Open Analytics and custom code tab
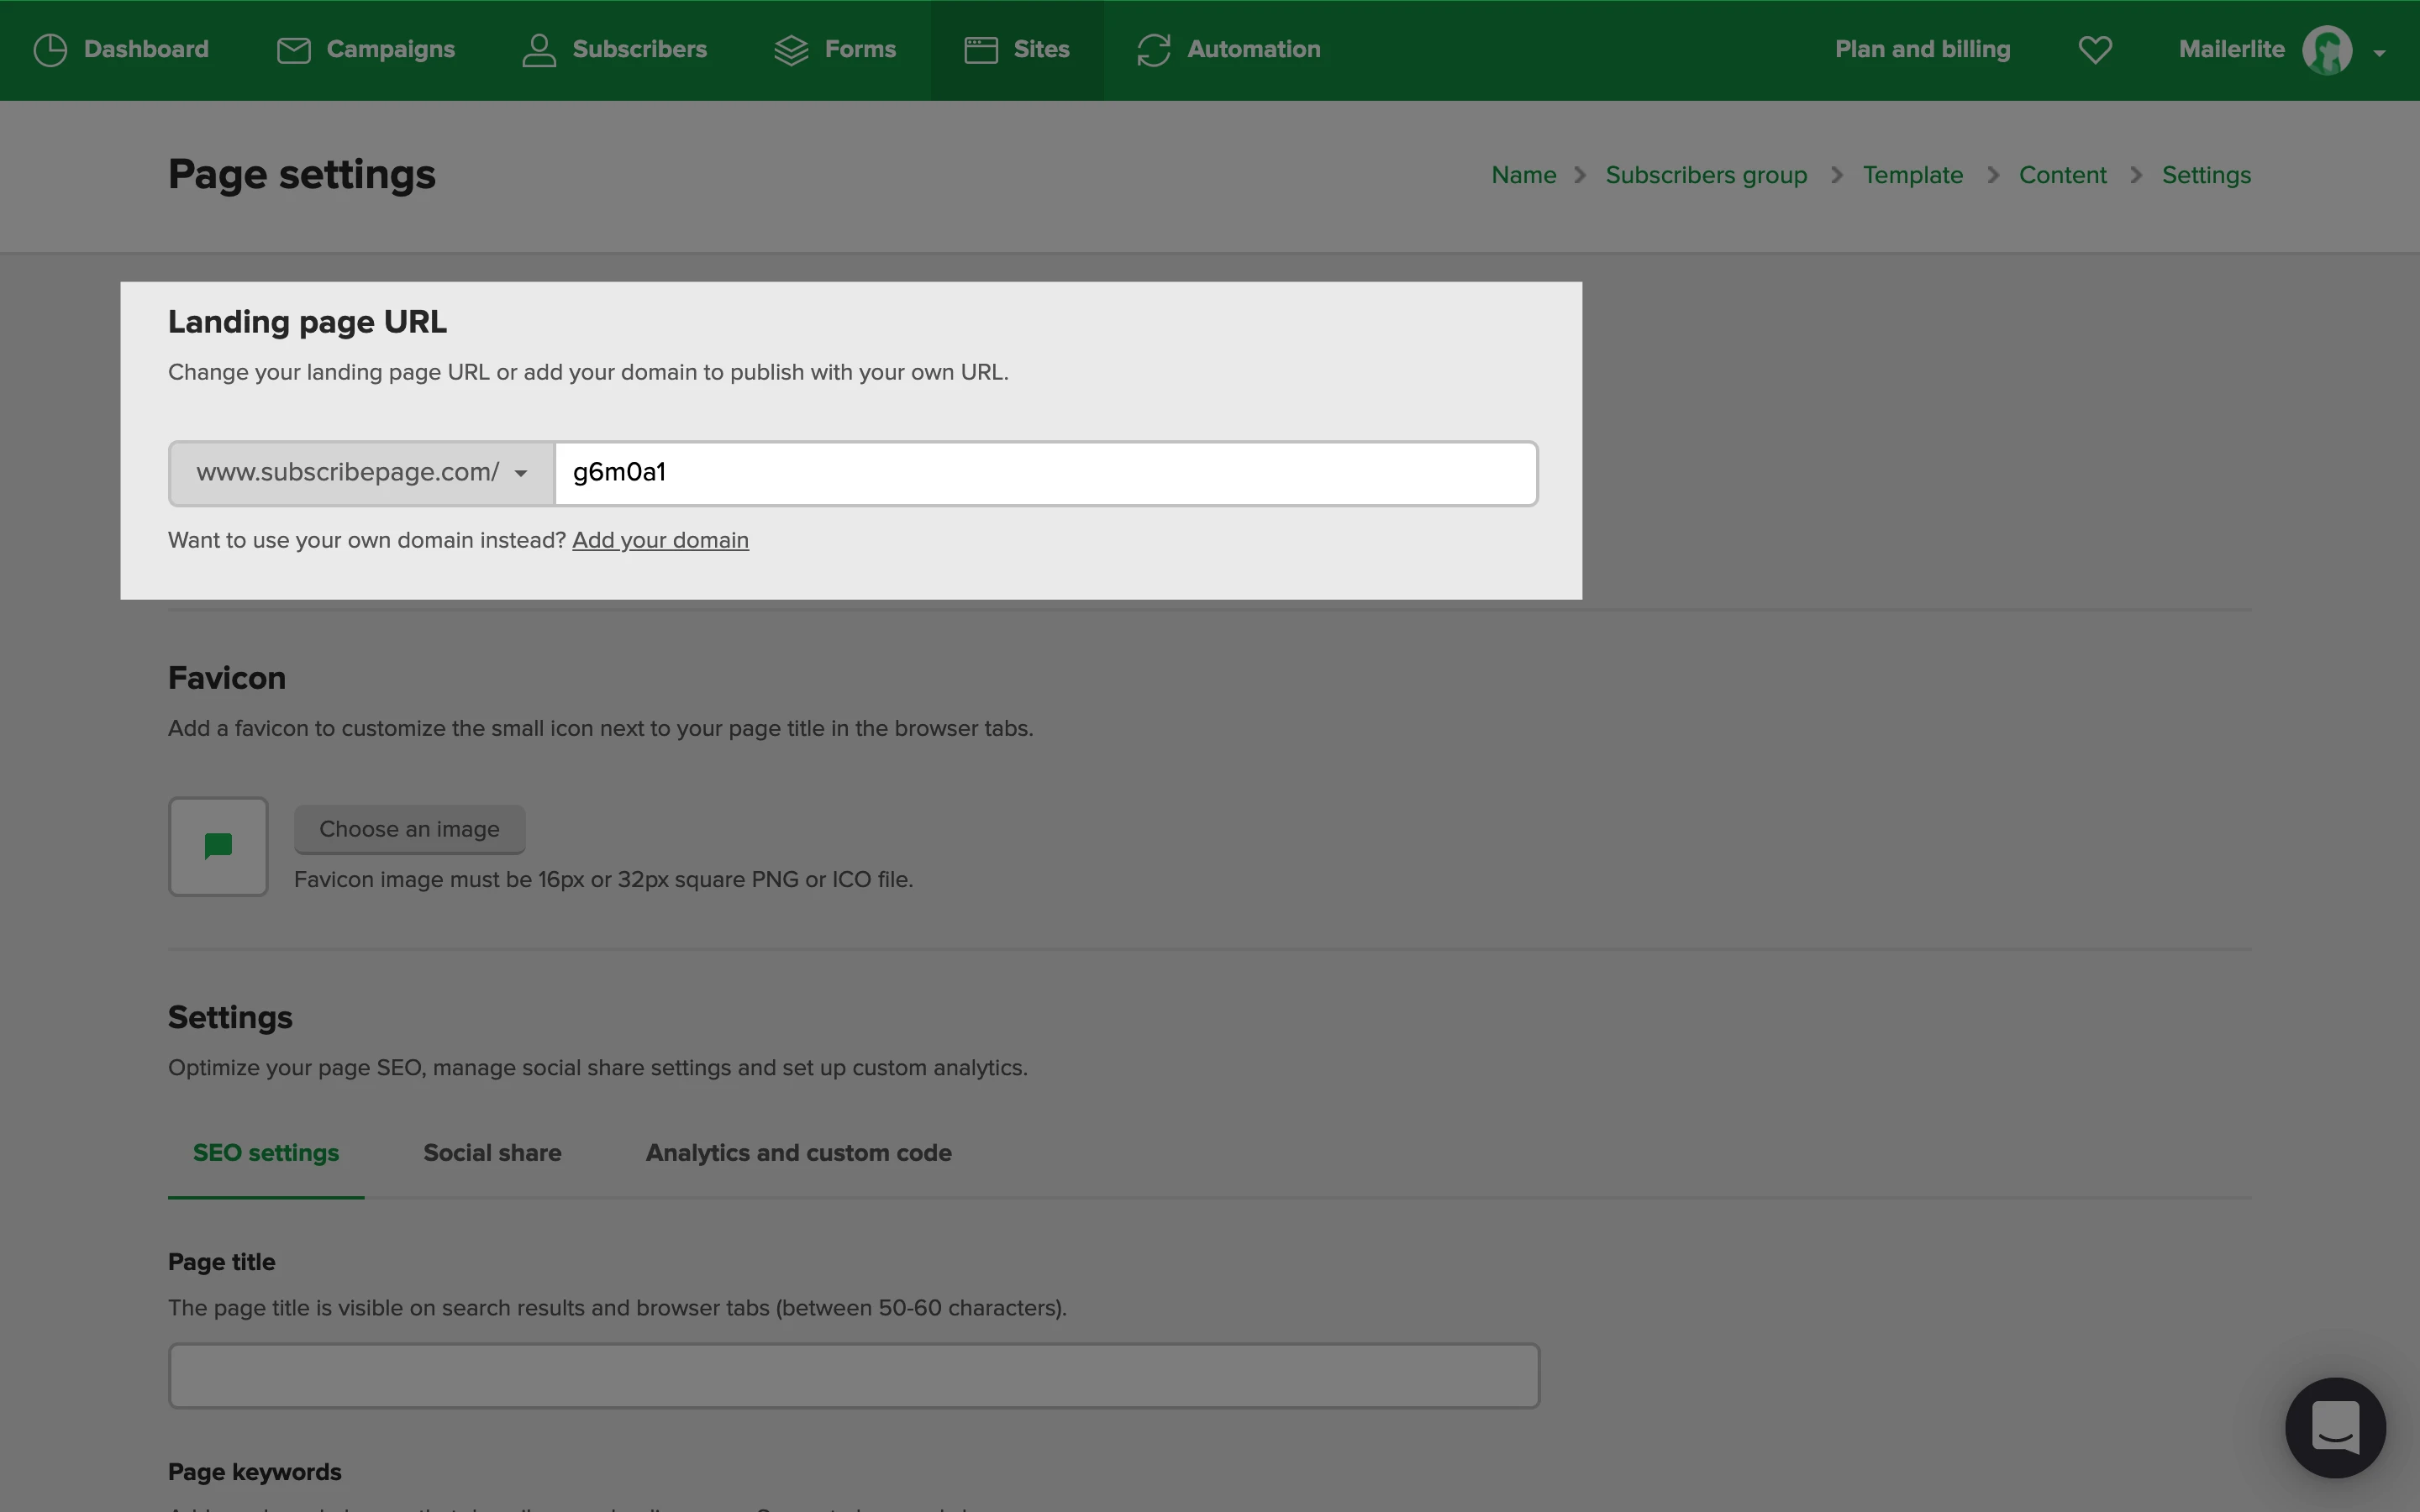Viewport: 2420px width, 1512px height. point(798,1153)
